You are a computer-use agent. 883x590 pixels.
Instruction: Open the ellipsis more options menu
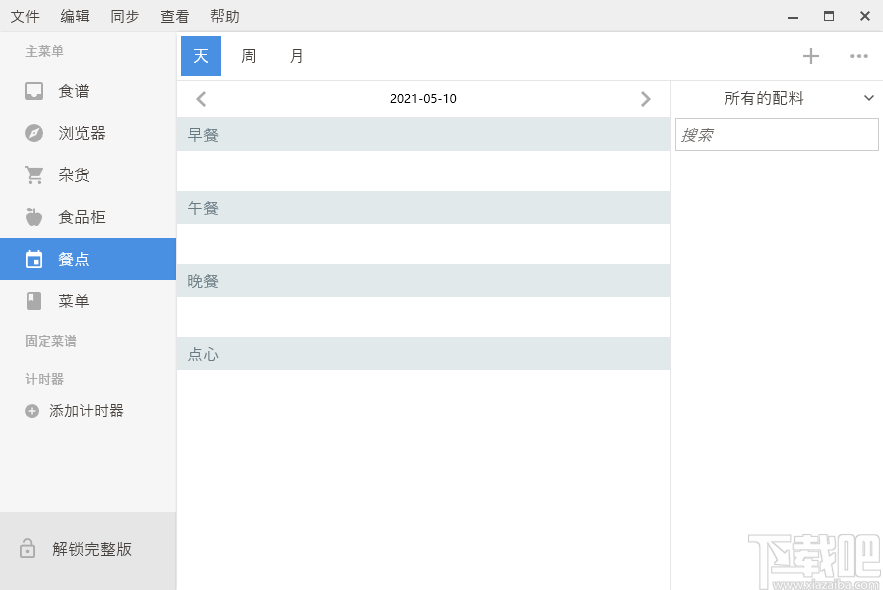pyautogui.click(x=858, y=57)
